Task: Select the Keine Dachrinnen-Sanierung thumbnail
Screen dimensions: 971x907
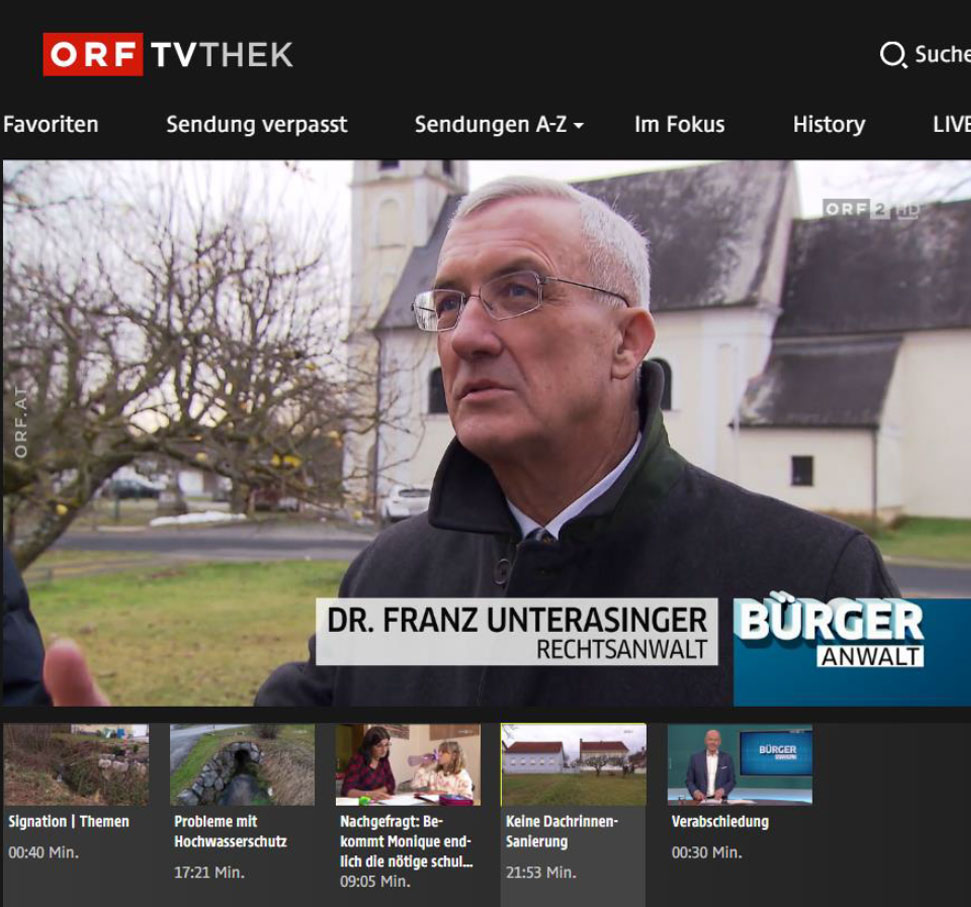Action: coord(573,764)
